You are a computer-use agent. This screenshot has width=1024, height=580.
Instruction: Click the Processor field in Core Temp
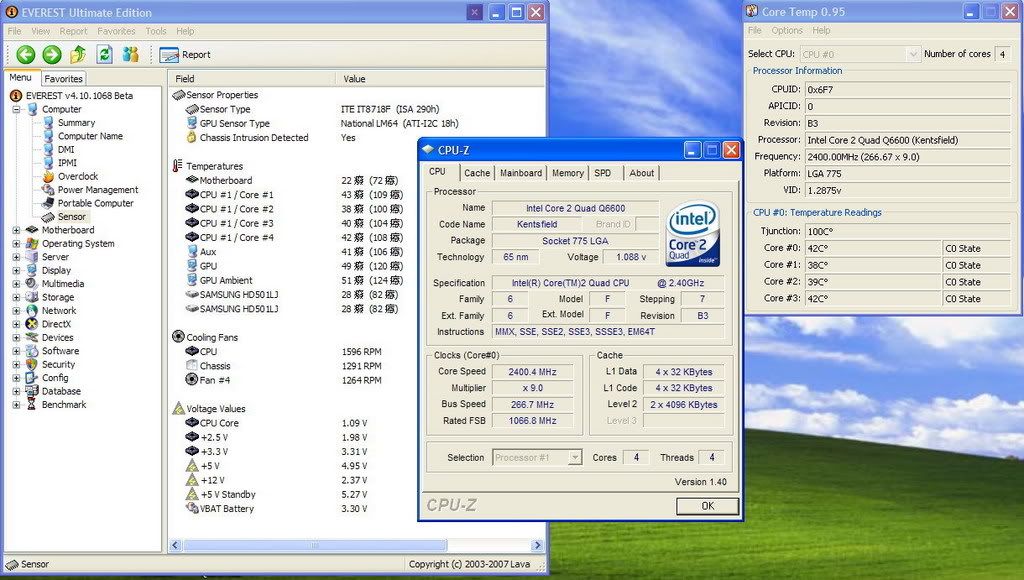point(907,140)
